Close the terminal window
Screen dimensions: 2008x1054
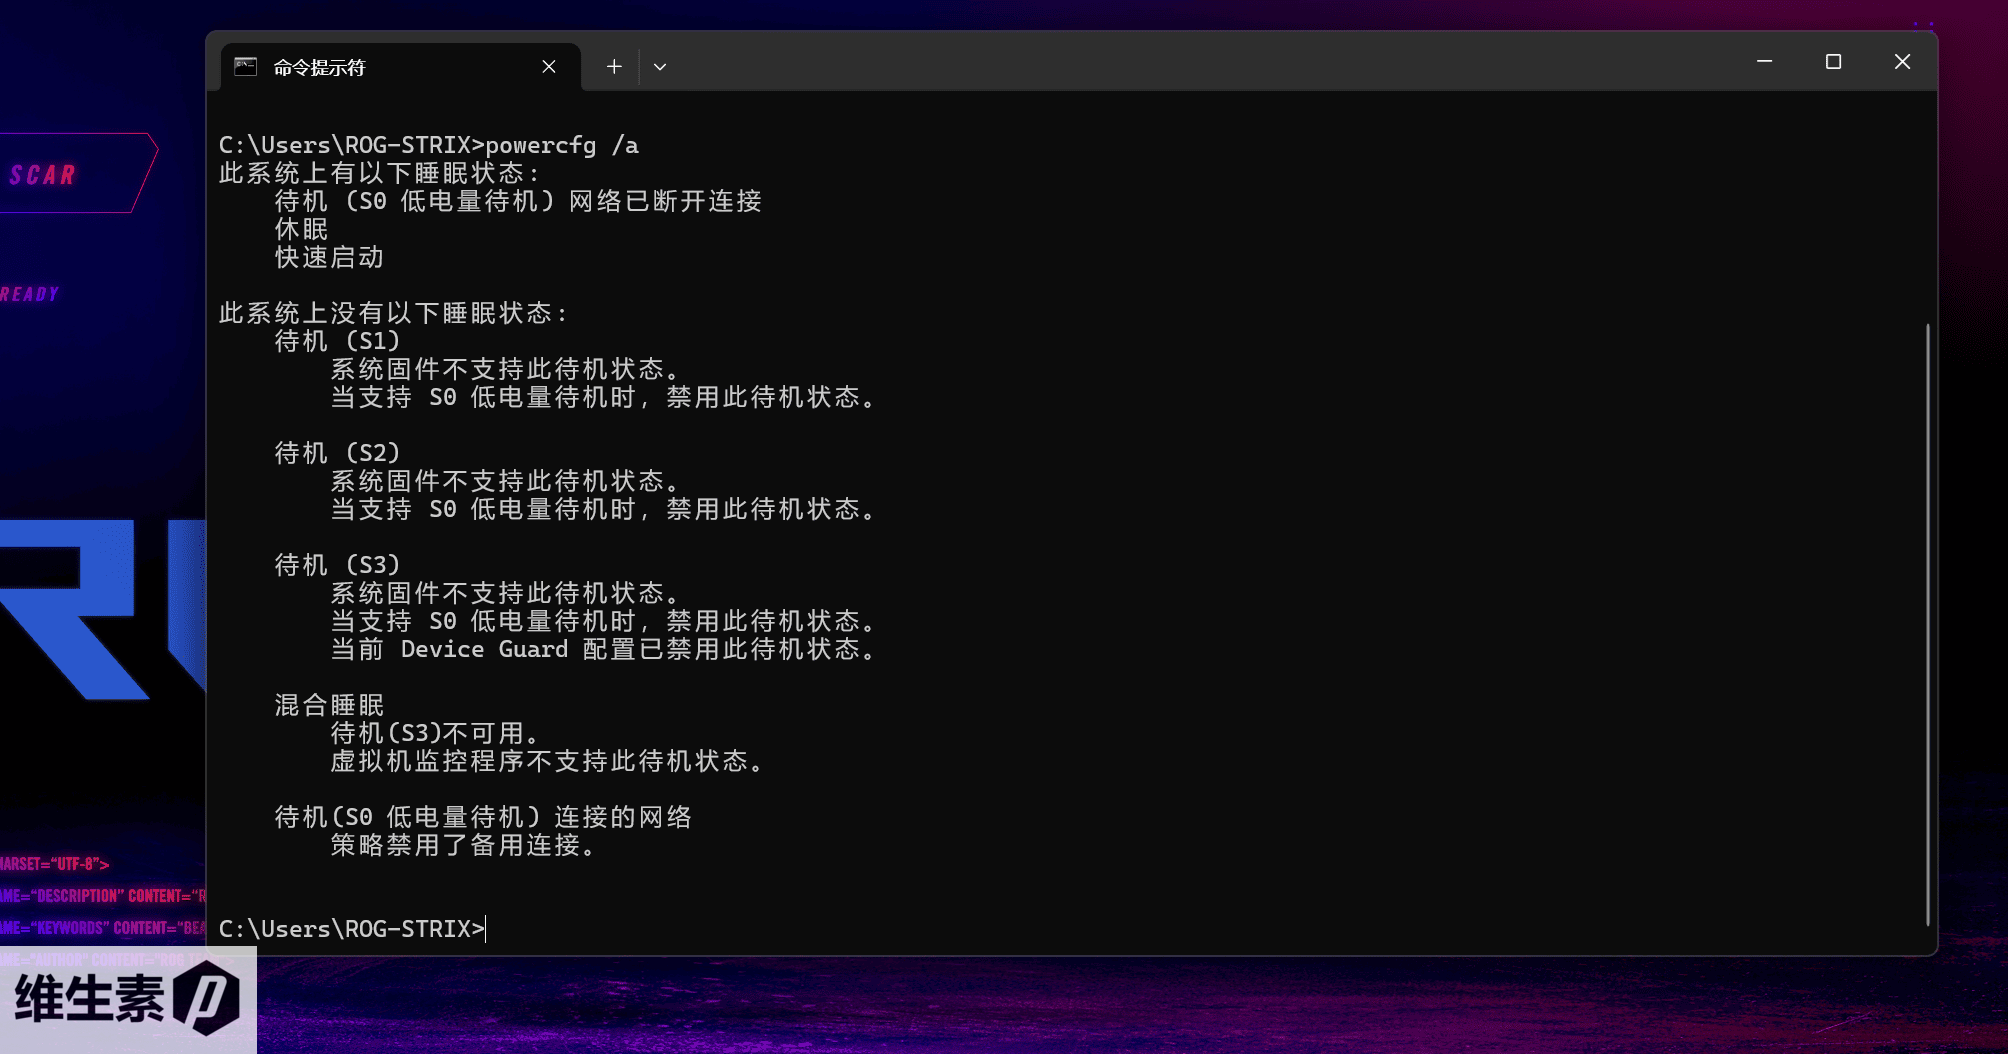1902,62
